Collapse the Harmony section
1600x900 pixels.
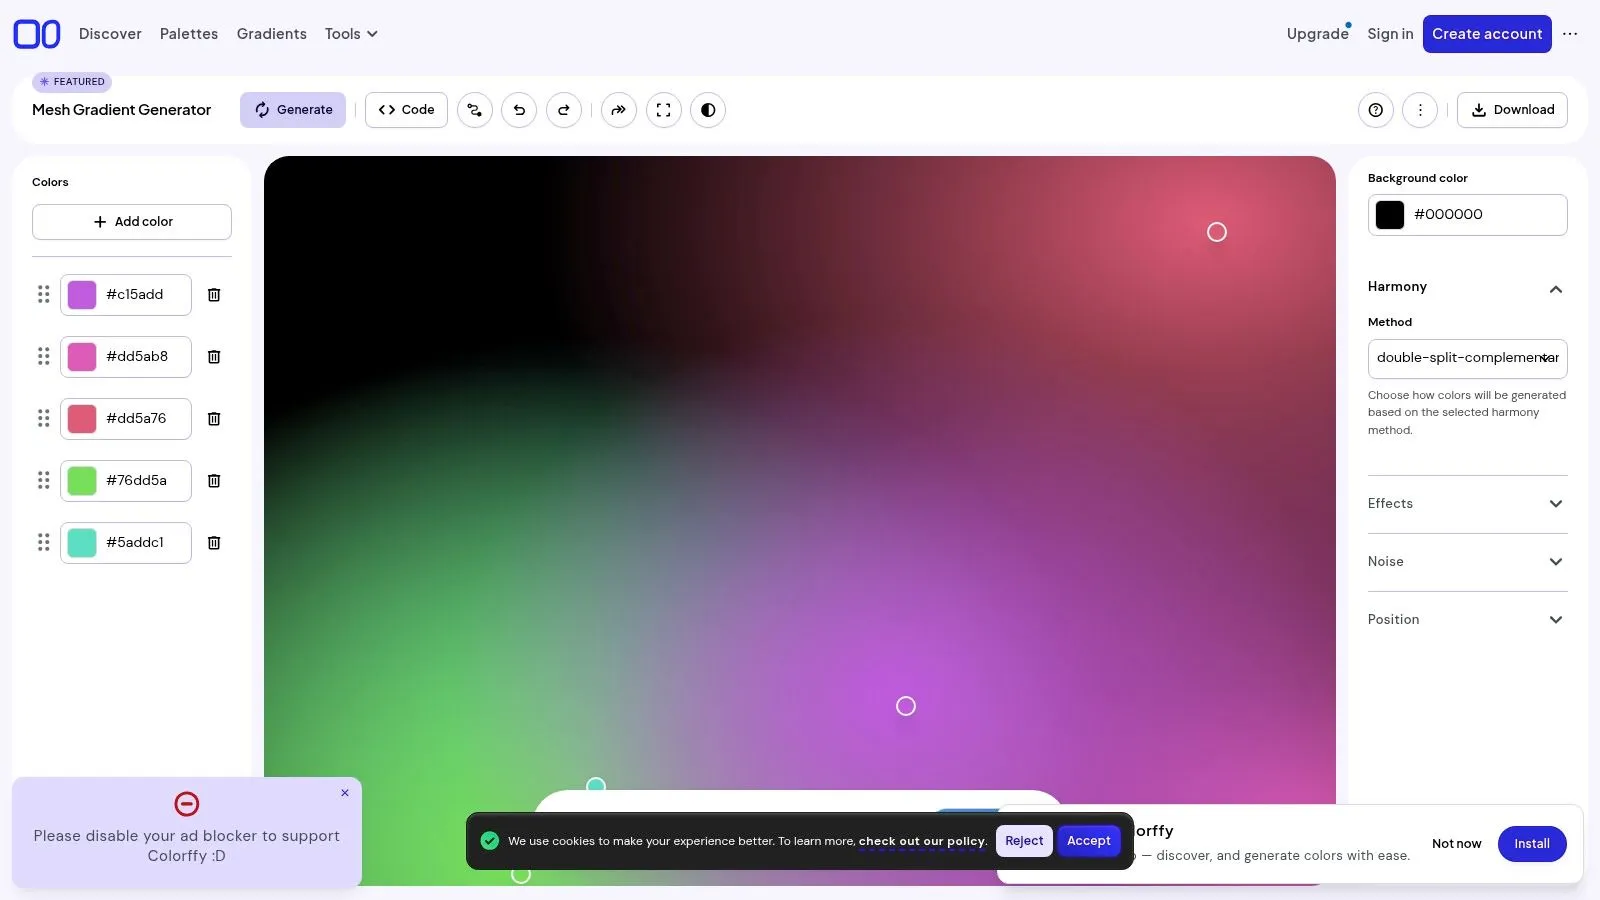tap(1556, 289)
